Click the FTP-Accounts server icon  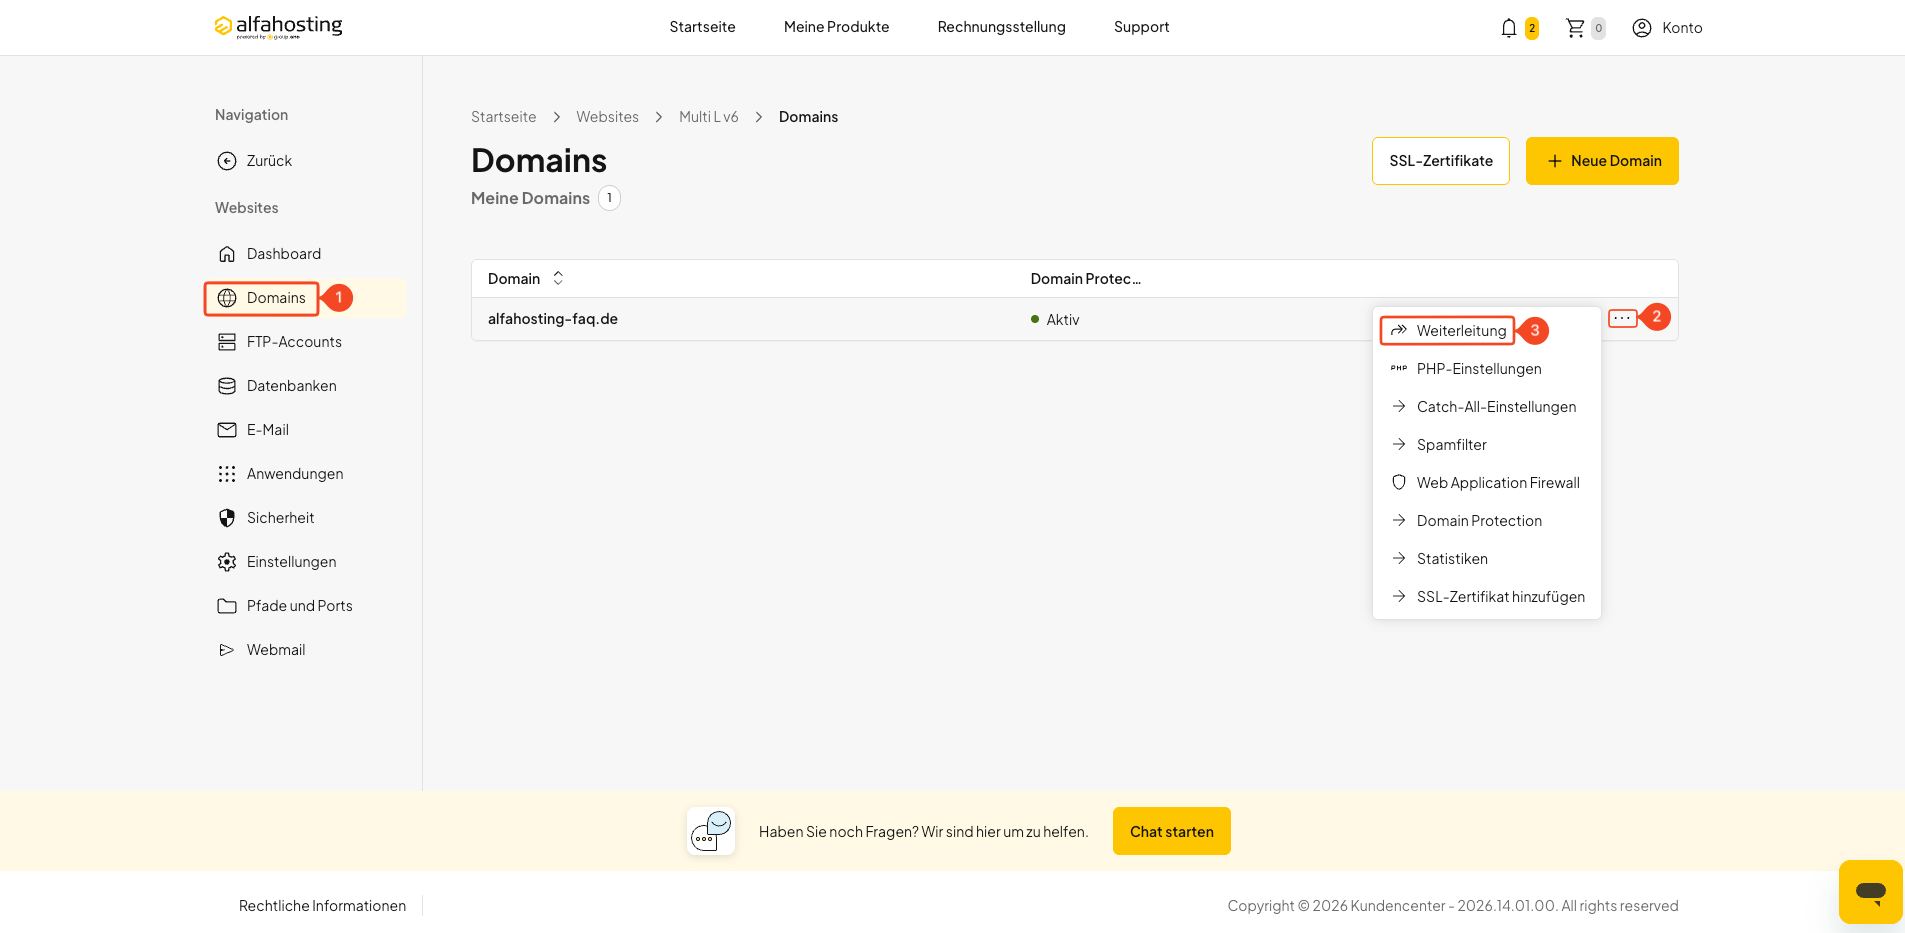click(x=227, y=342)
